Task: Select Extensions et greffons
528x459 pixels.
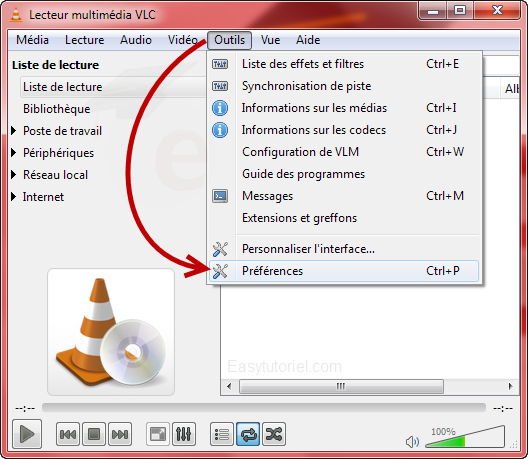Action: click(344, 218)
